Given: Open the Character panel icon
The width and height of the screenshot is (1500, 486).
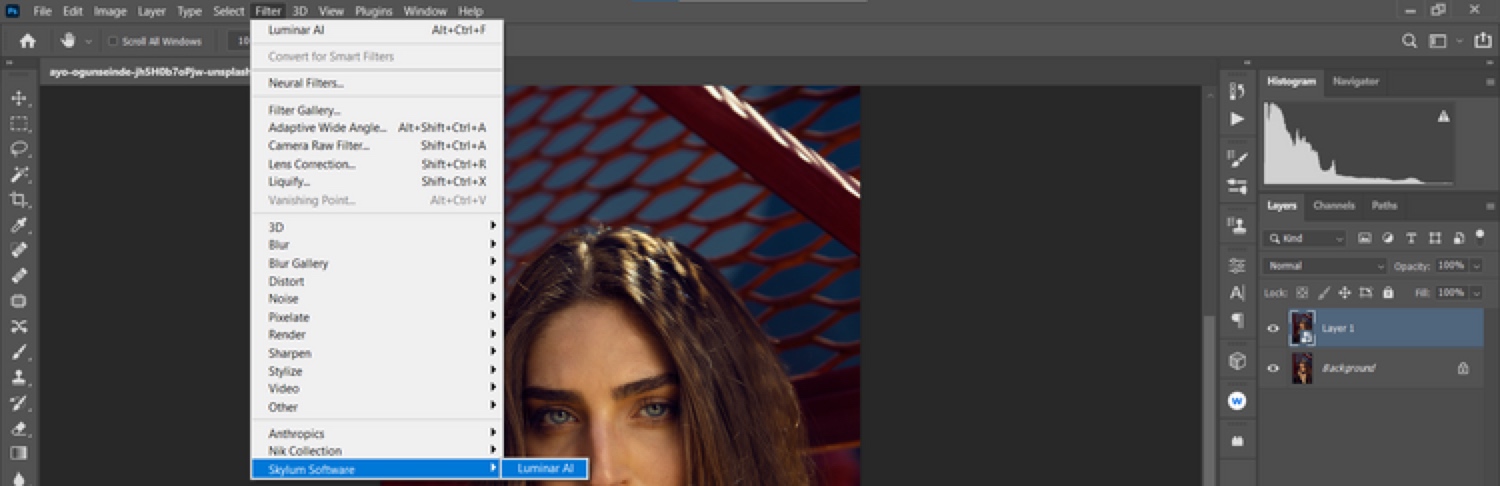Looking at the screenshot, I should point(1237,293).
